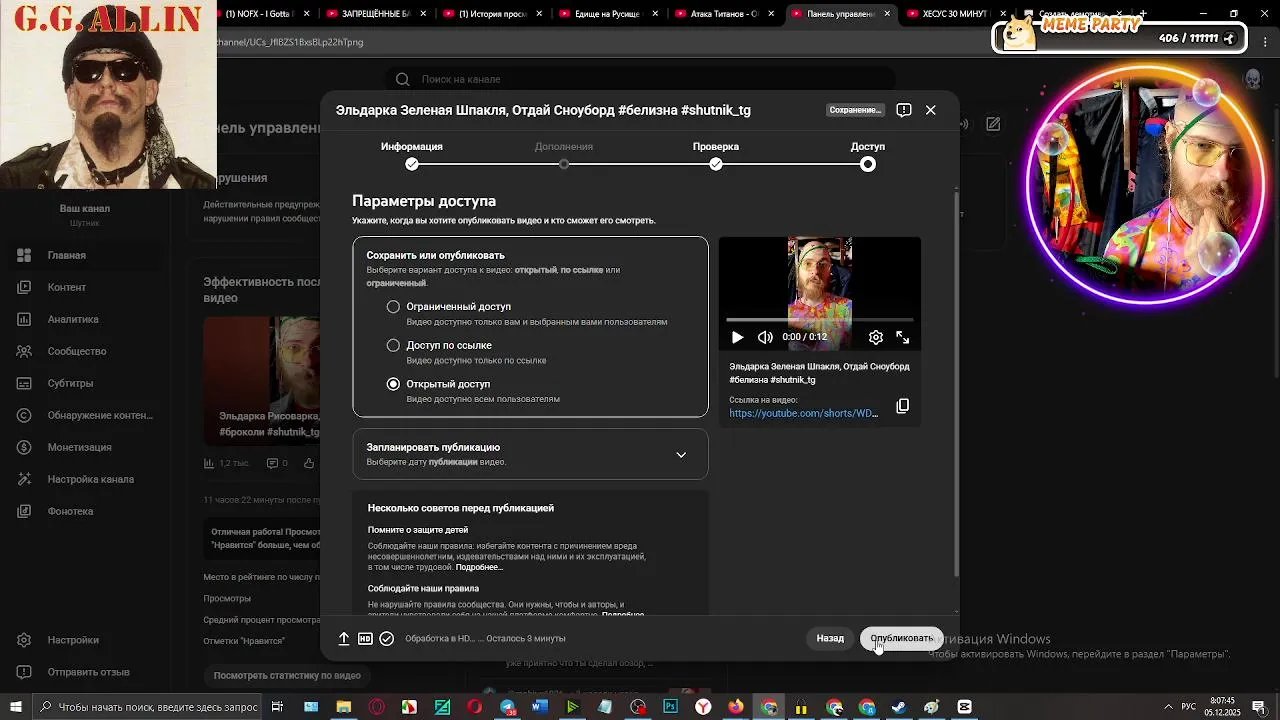This screenshot has width=1280, height=720.
Task: Click the РУС language indicator
Action: [1188, 707]
